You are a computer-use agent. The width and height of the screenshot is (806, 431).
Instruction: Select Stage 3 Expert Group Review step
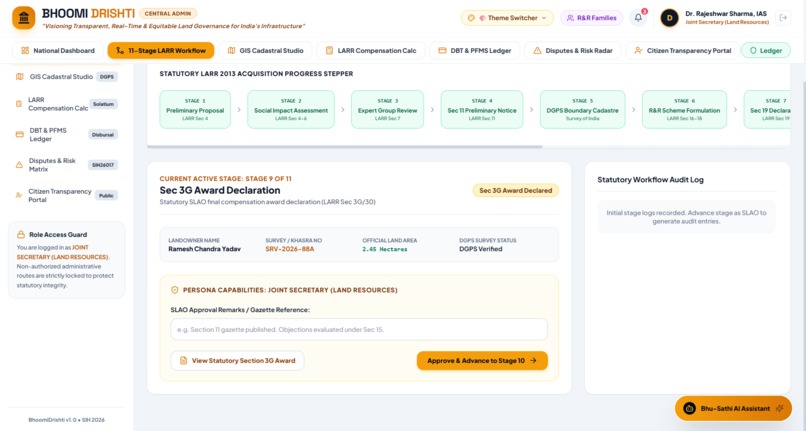[388, 110]
